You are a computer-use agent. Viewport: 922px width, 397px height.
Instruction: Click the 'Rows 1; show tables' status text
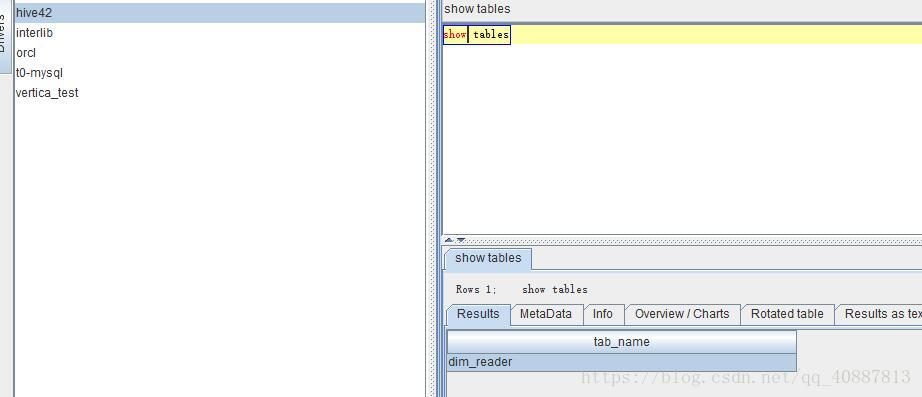pos(522,289)
